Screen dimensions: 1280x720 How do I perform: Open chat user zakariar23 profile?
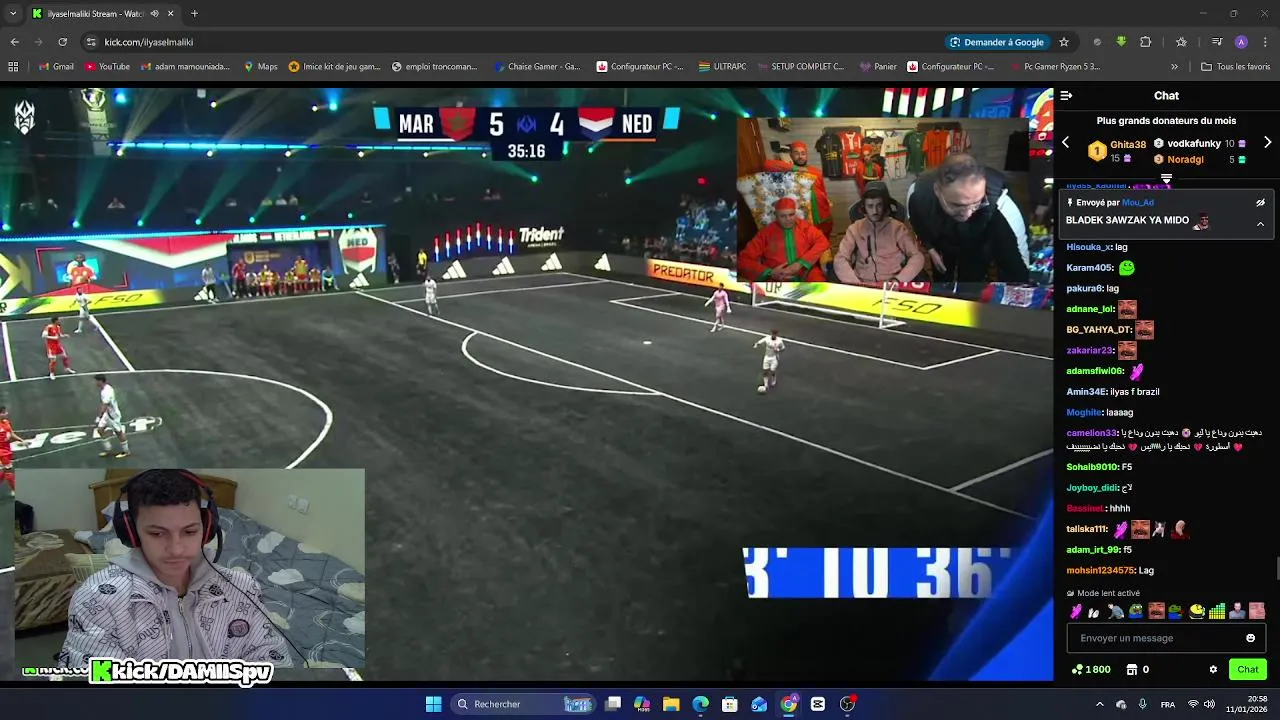(x=1090, y=351)
